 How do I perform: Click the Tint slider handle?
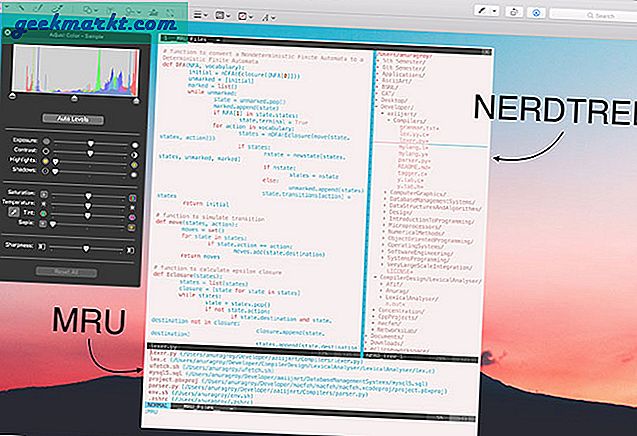tap(87, 216)
